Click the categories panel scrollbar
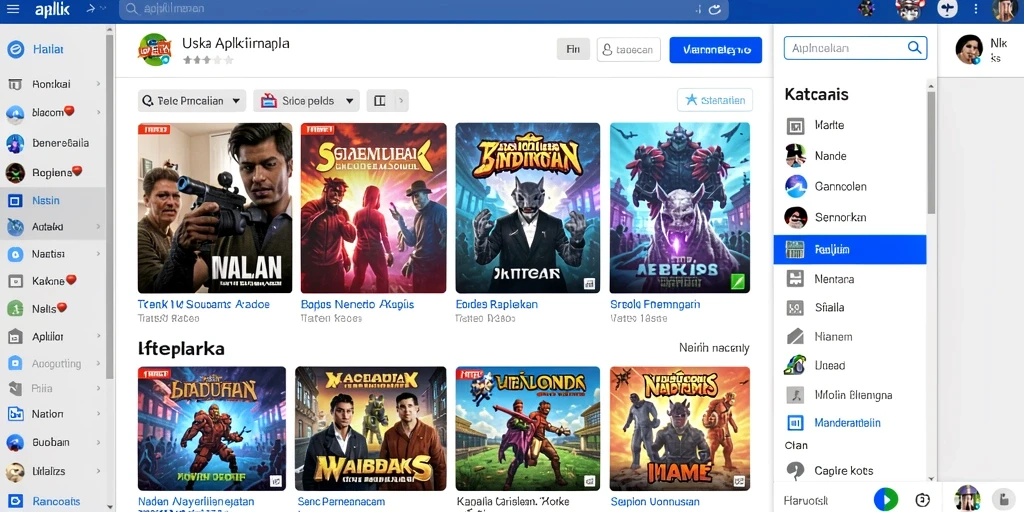This screenshot has width=1024, height=512. 931,153
